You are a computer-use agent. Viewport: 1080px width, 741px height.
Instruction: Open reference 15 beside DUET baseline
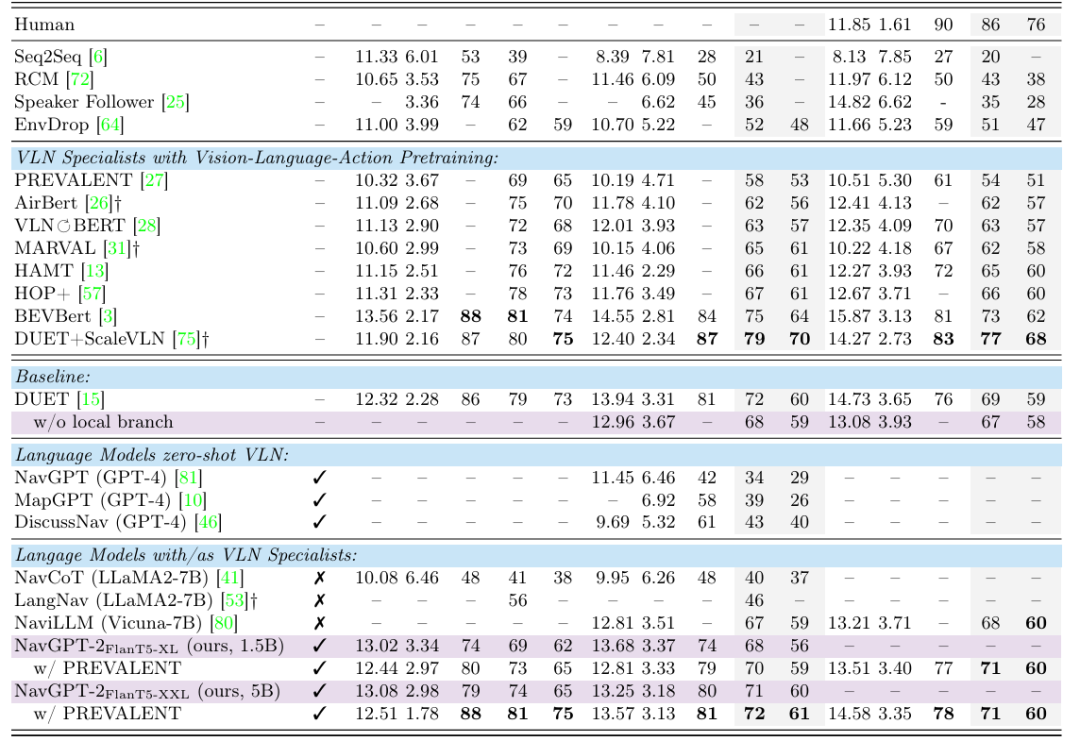[91, 399]
